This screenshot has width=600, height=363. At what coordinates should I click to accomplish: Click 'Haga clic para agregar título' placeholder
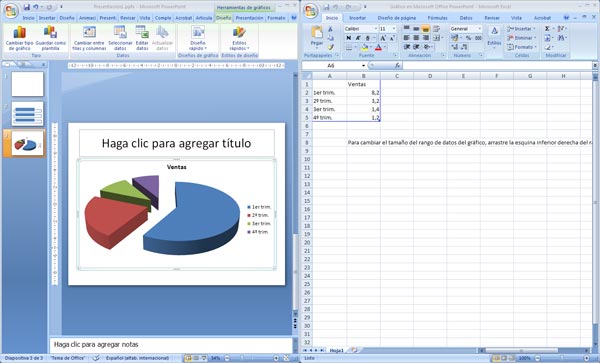point(176,143)
